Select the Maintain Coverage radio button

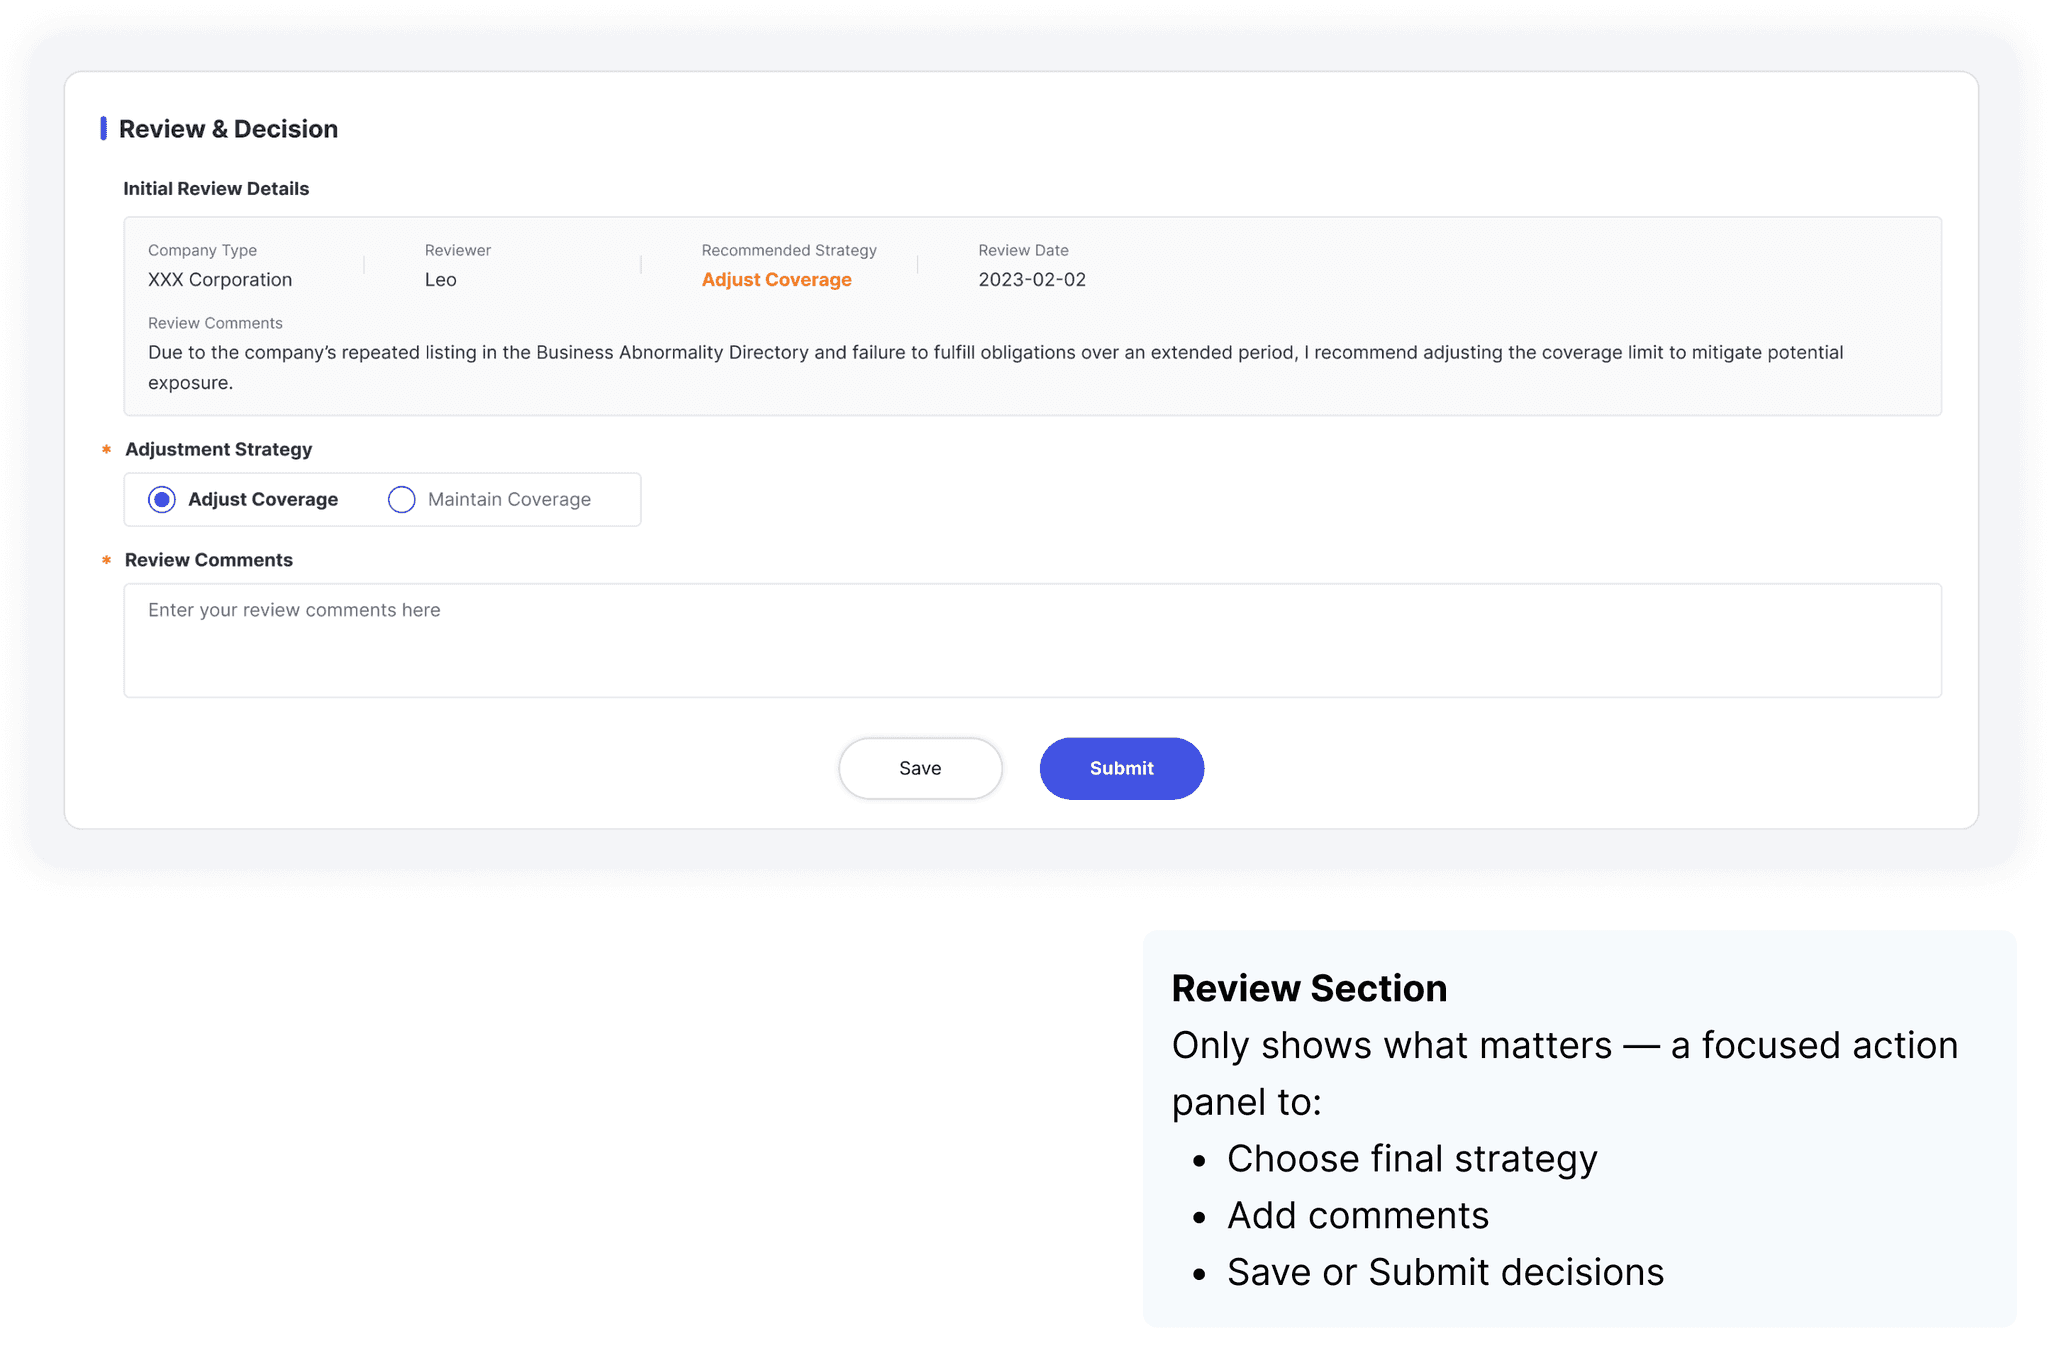tap(401, 499)
